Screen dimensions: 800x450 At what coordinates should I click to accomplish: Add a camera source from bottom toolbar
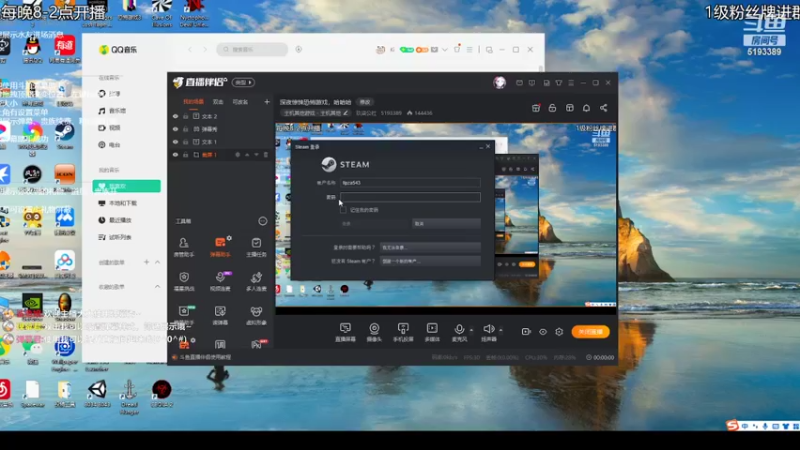(x=374, y=332)
